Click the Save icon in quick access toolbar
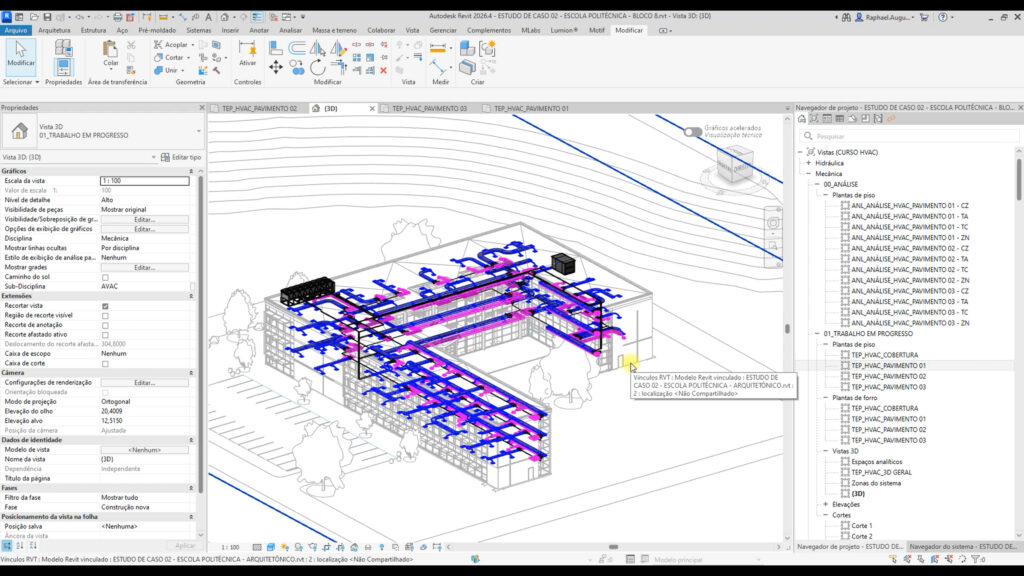 point(47,17)
